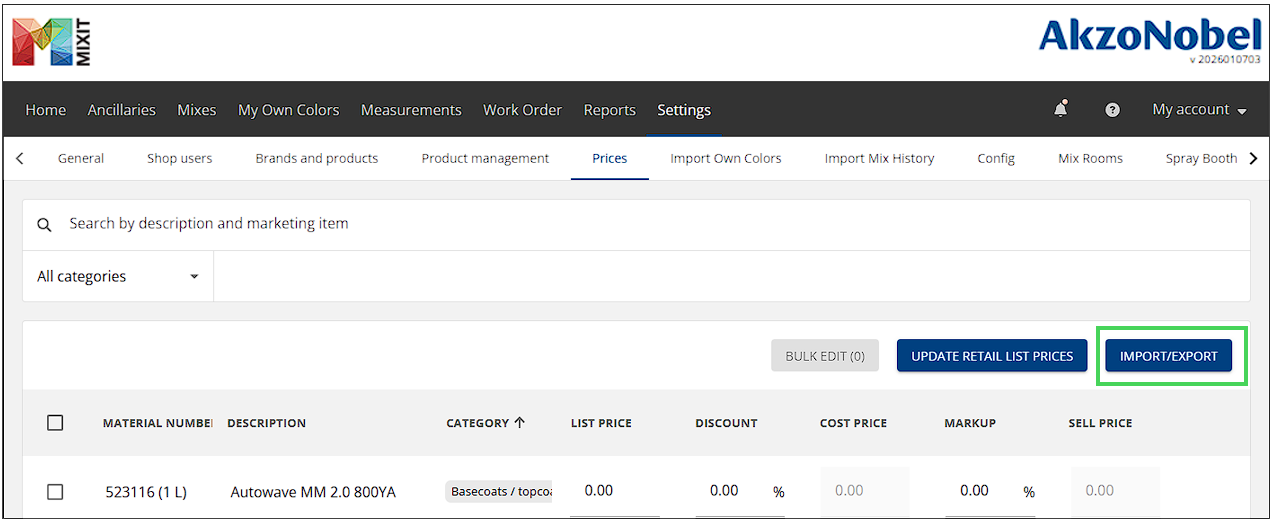This screenshot has width=1272, height=524.
Task: Open the Ancillaries menu item
Action: point(122,110)
